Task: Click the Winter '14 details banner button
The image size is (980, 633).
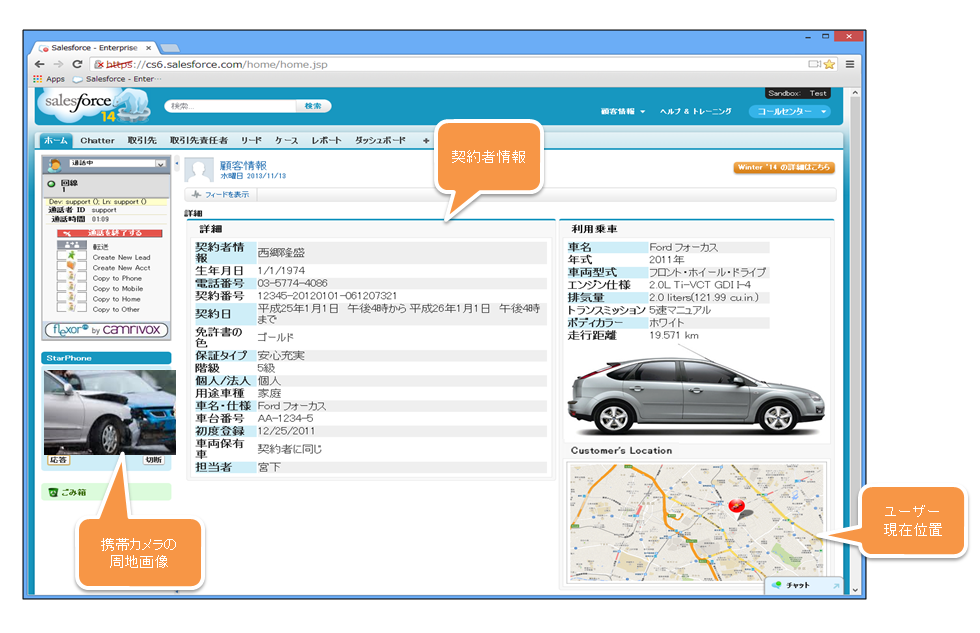Action: point(784,167)
